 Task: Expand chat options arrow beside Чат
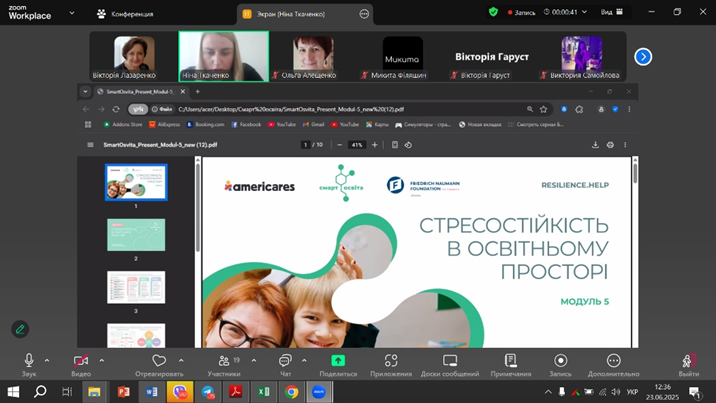(x=304, y=361)
